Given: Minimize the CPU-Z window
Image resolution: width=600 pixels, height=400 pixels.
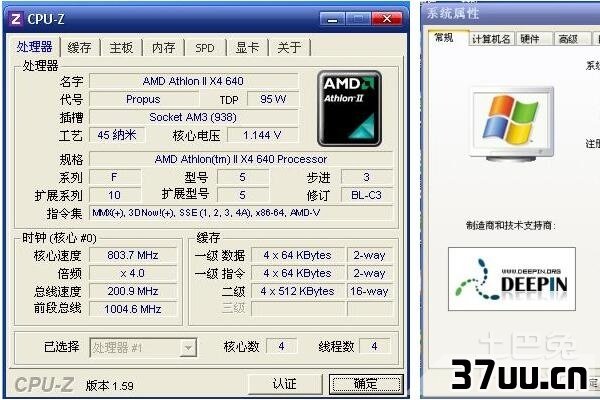Looking at the screenshot, I should coord(333,19).
